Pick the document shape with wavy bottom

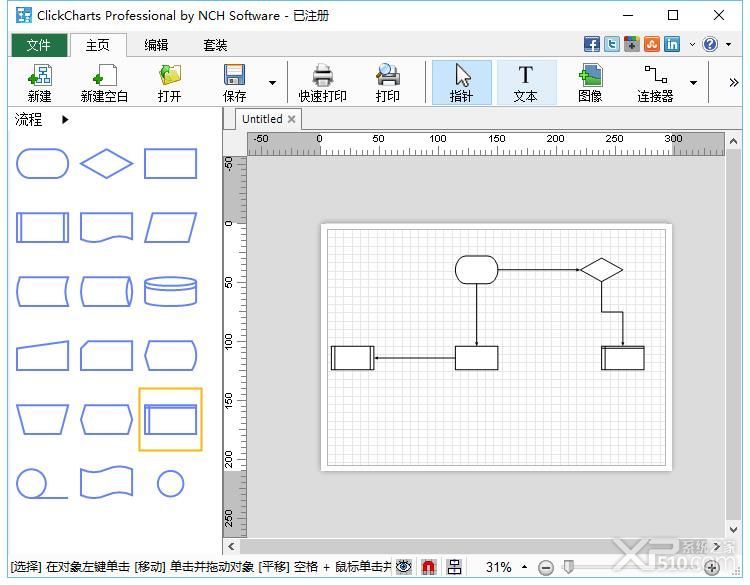click(x=106, y=228)
